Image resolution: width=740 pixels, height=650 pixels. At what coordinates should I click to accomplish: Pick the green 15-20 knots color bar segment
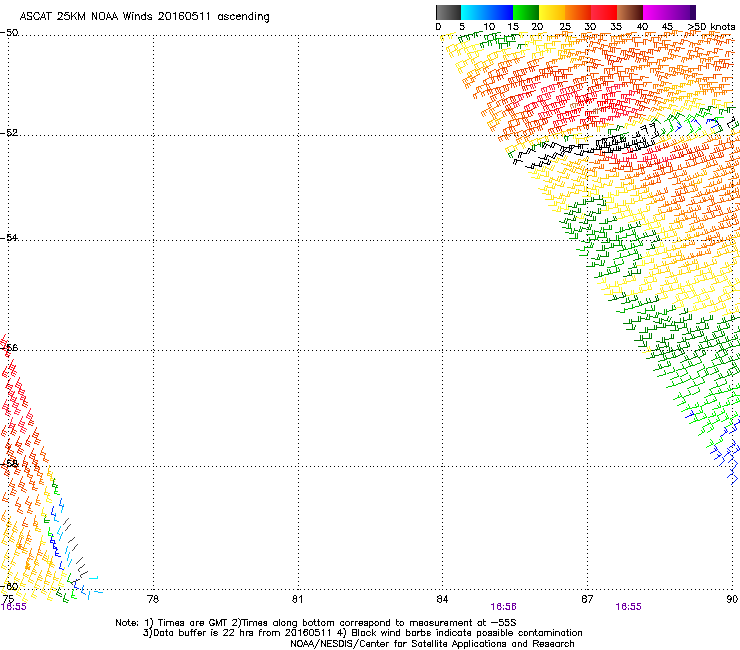526,12
